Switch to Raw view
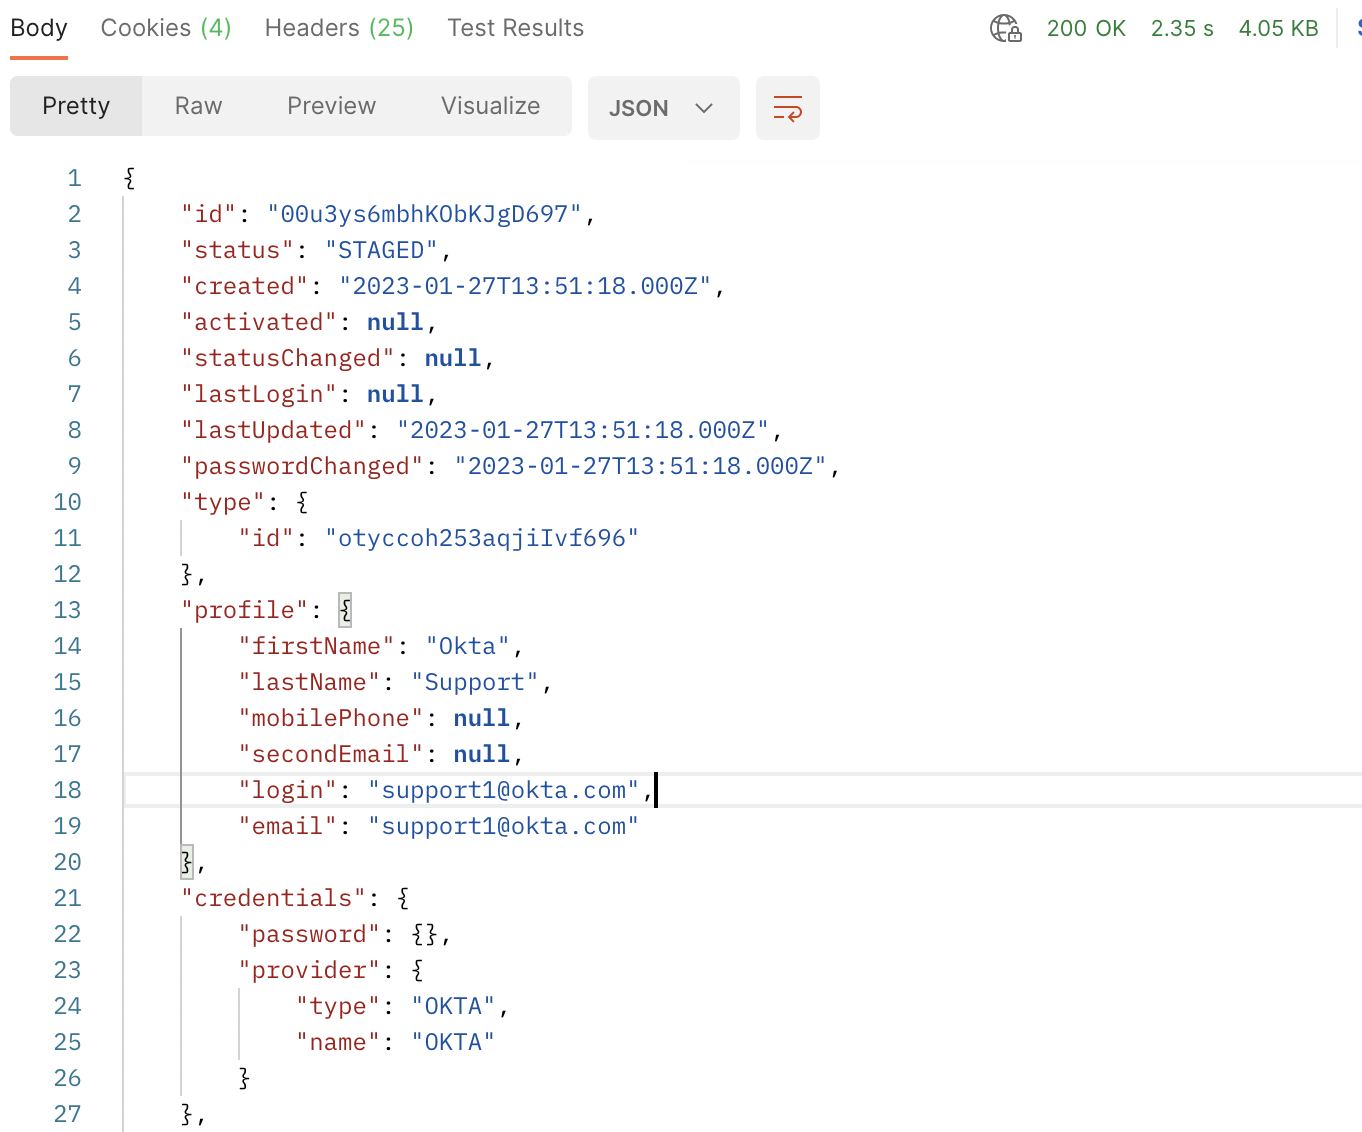 198,106
